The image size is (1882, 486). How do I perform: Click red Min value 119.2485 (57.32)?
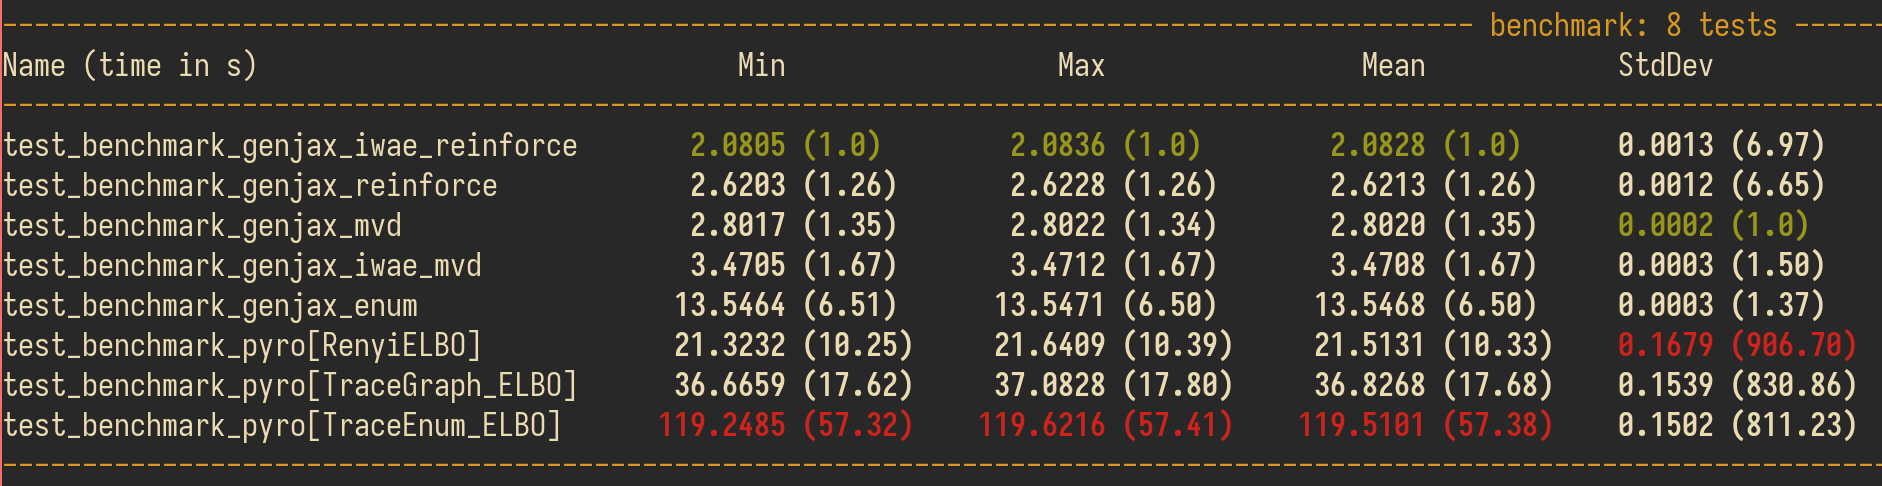pos(786,426)
